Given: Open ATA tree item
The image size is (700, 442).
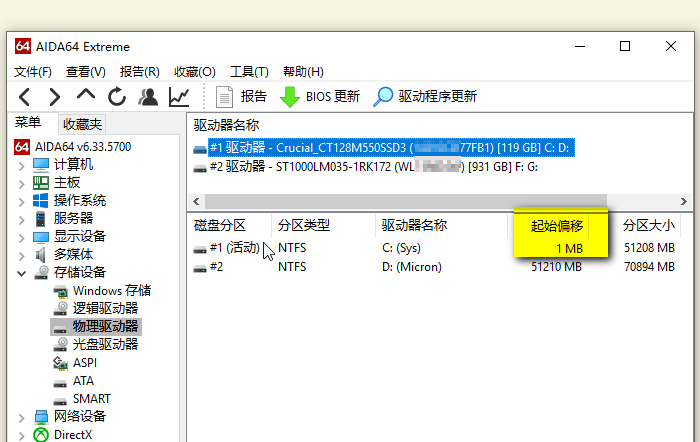Looking at the screenshot, I should tap(83, 381).
